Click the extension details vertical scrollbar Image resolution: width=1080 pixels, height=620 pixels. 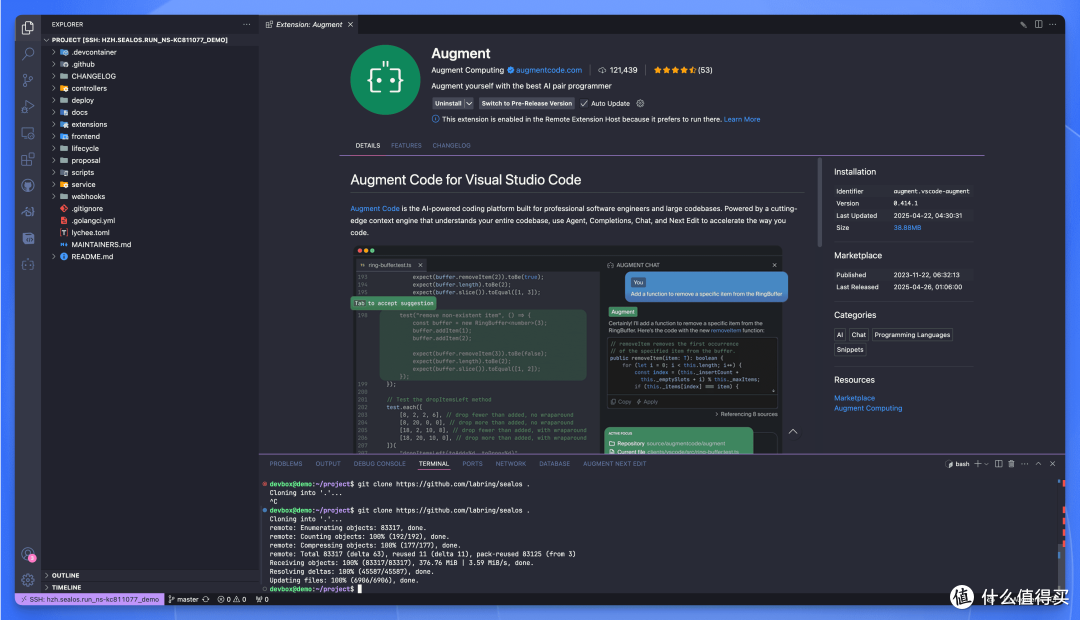click(x=820, y=203)
